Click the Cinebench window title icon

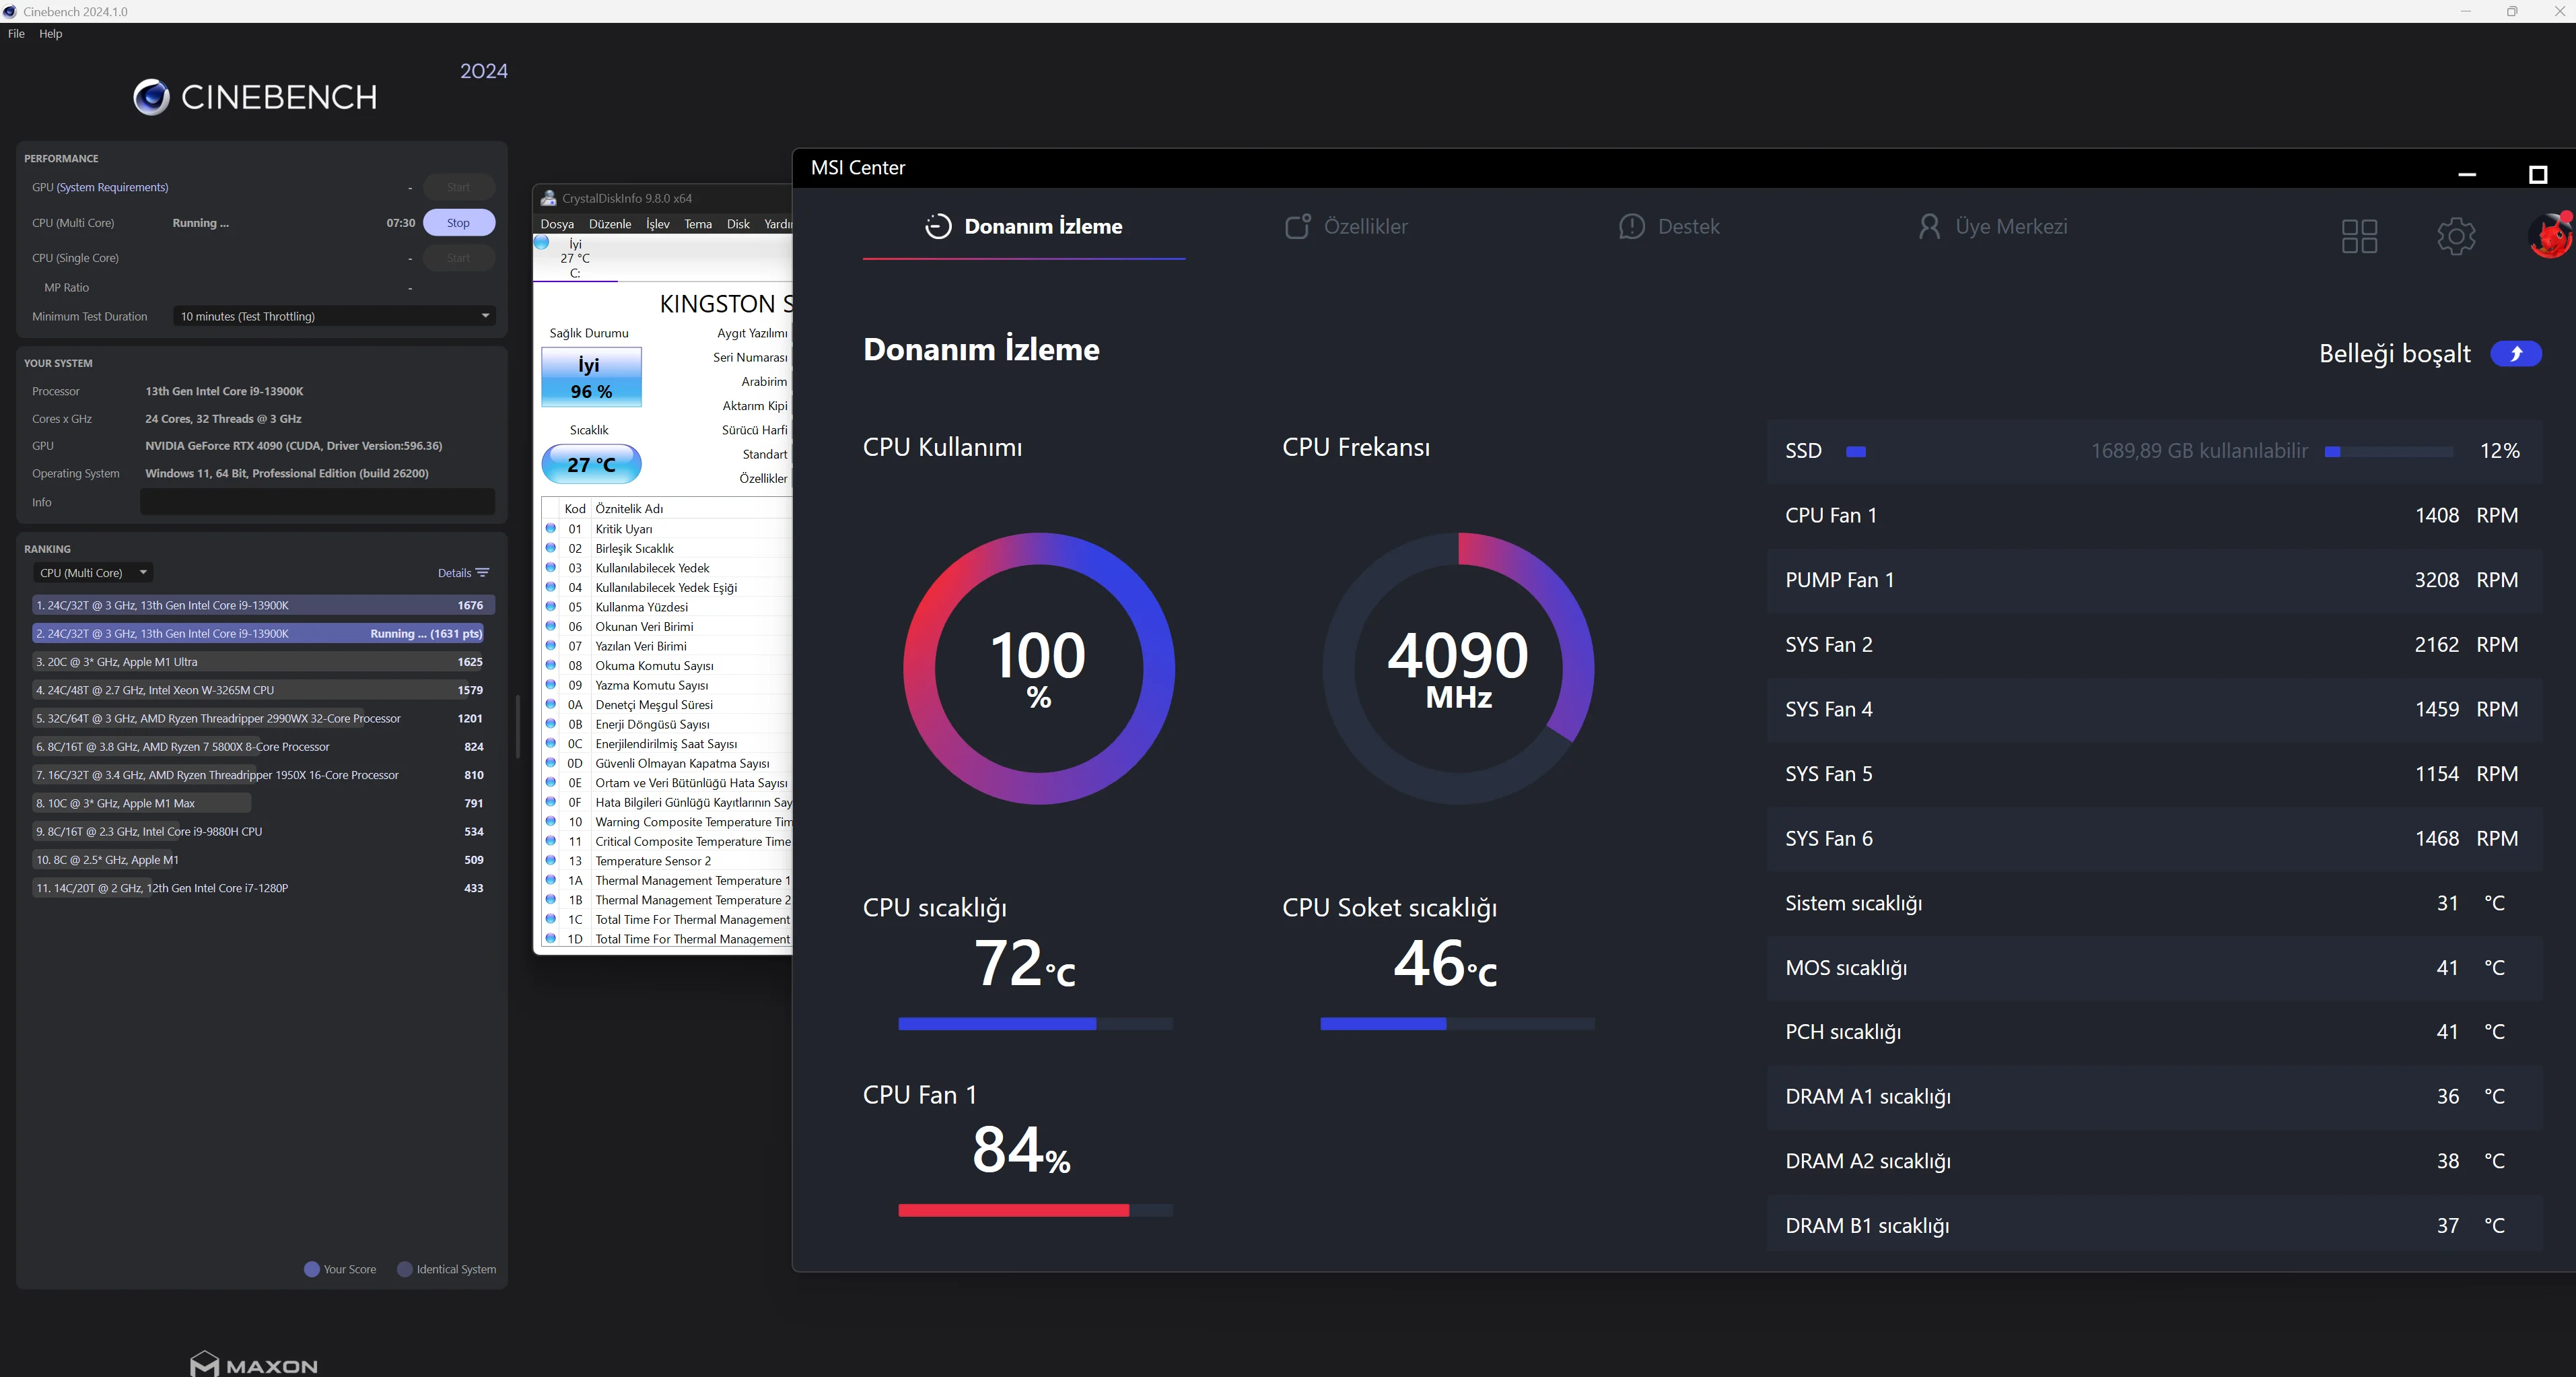tap(10, 11)
